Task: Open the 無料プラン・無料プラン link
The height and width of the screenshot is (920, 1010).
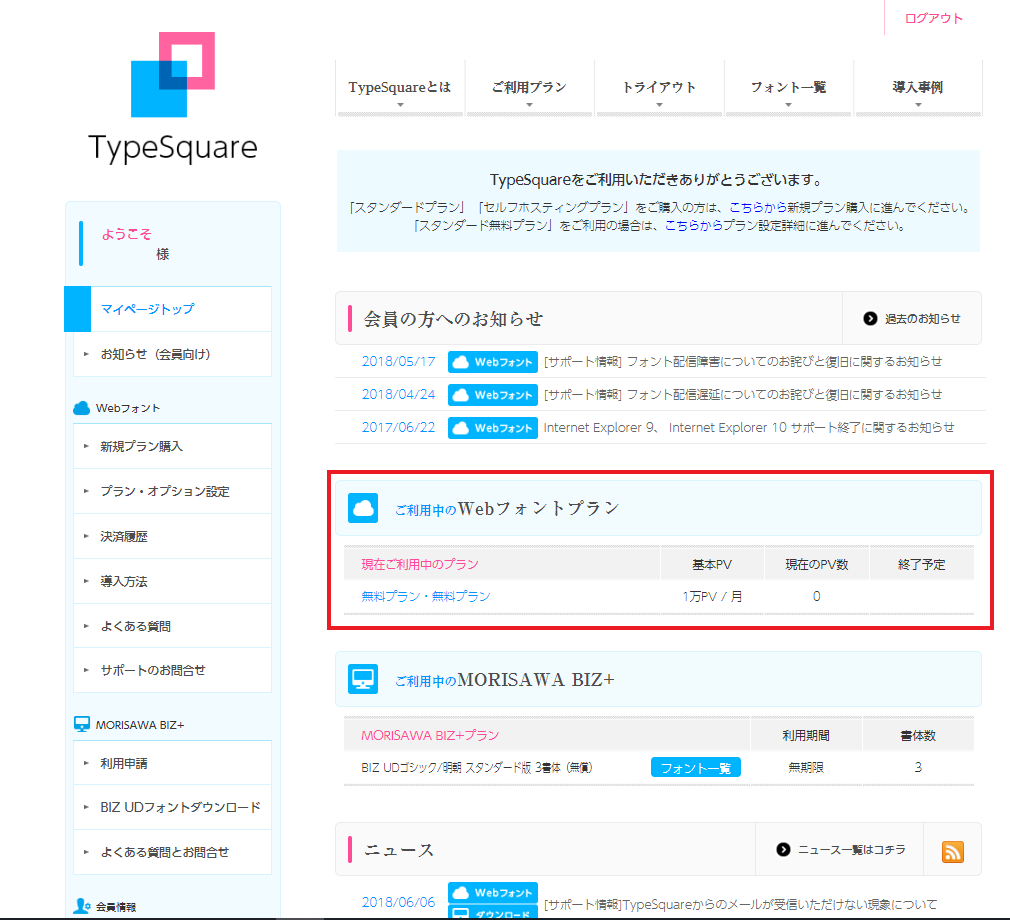Action: [x=426, y=596]
